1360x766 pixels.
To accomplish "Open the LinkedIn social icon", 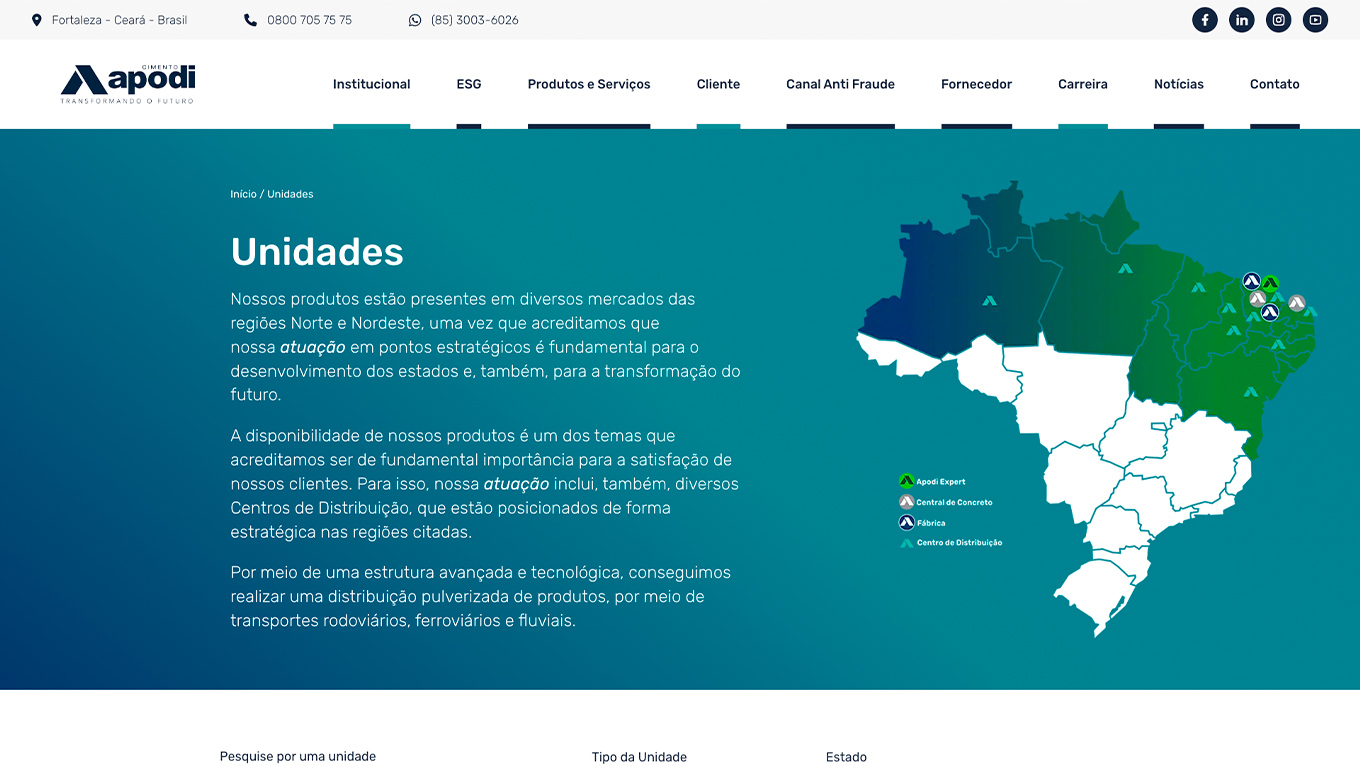I will (x=1242, y=20).
